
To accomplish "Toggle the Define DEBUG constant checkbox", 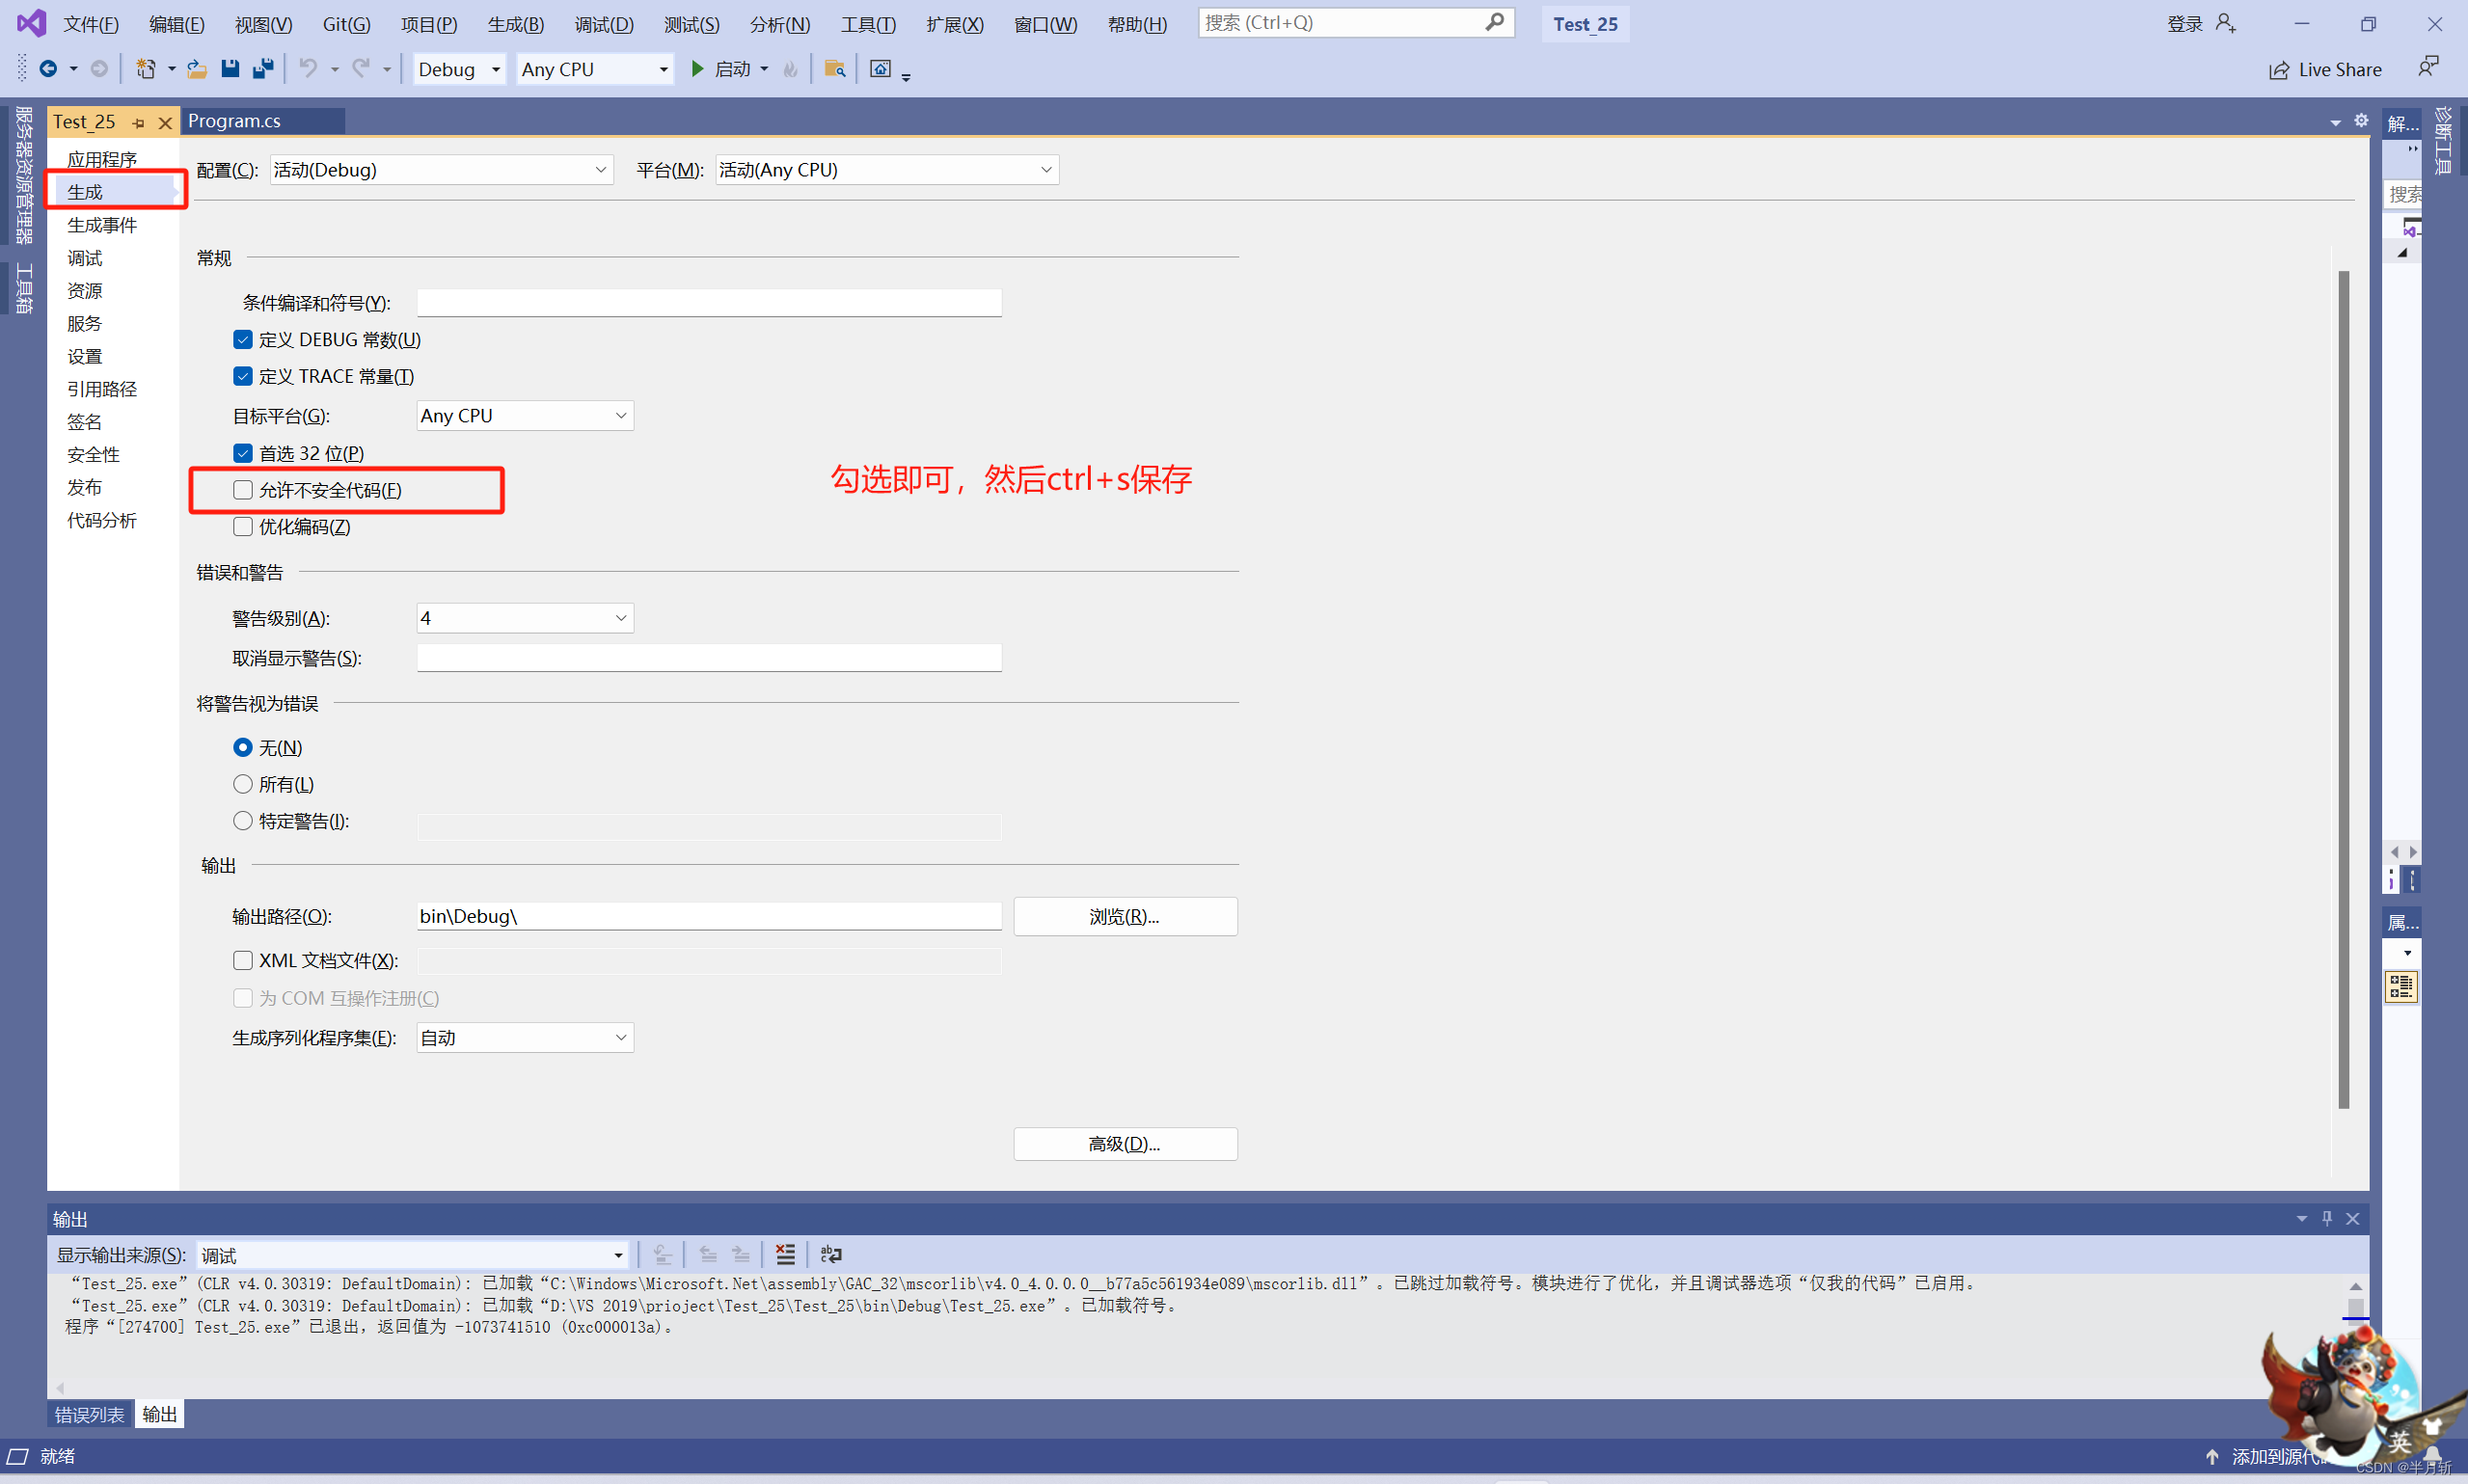I will click(x=242, y=339).
